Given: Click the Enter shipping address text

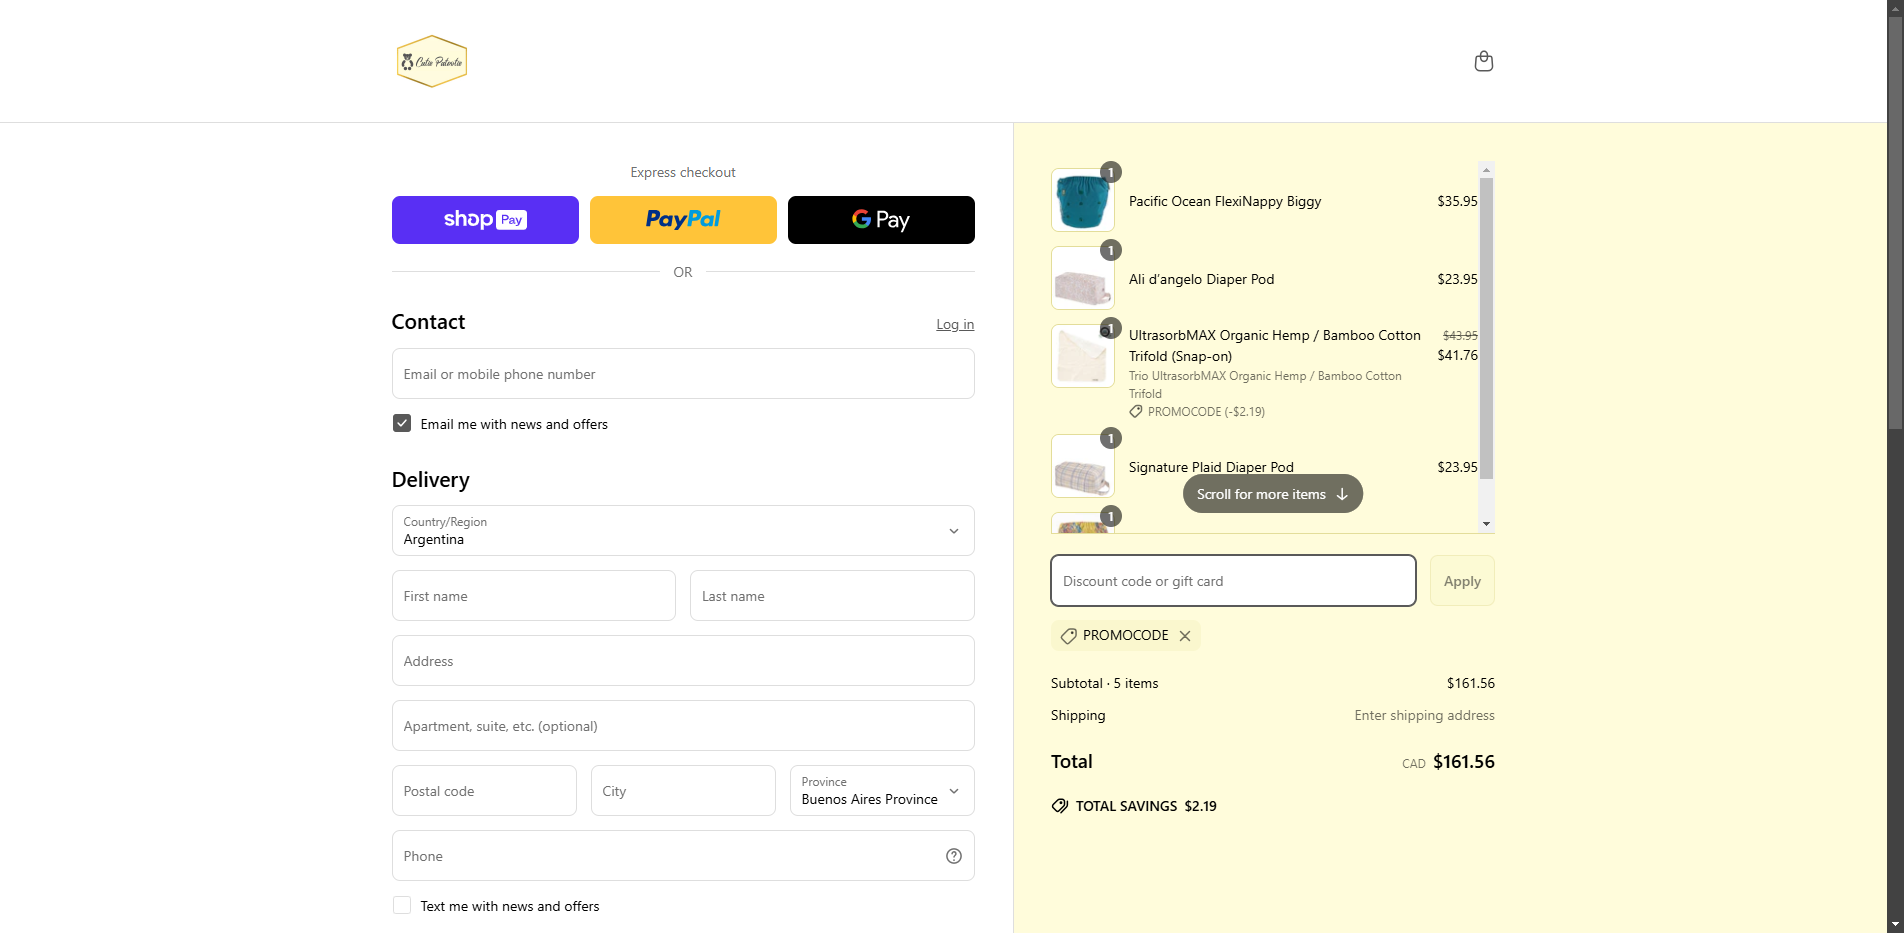Looking at the screenshot, I should [x=1424, y=715].
